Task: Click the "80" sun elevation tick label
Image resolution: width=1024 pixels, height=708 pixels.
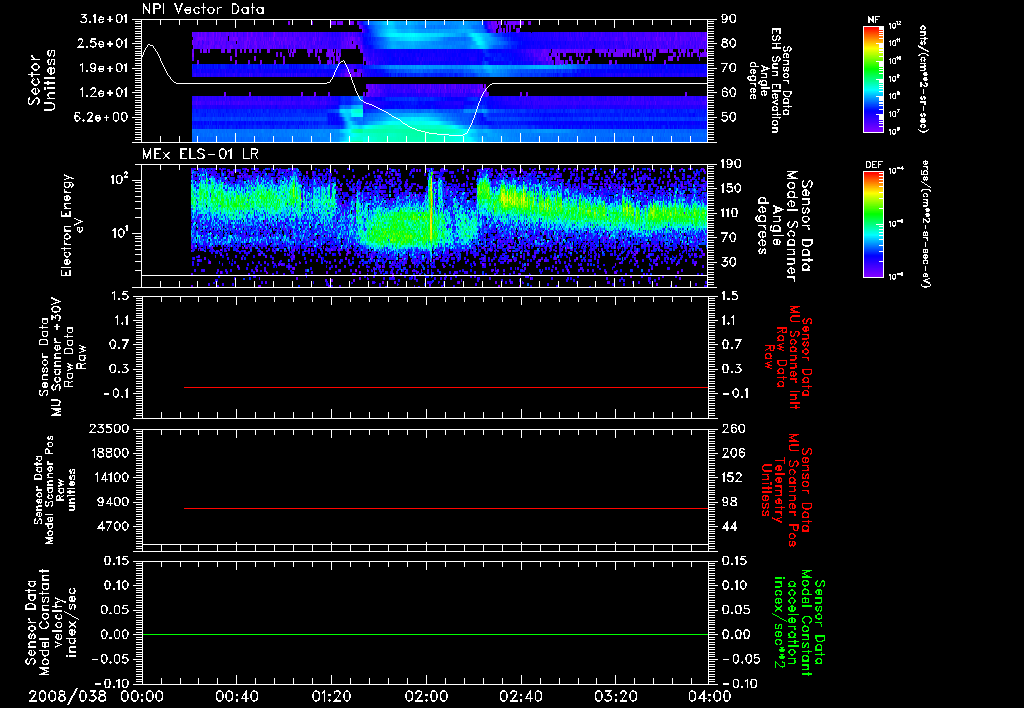Action: pyautogui.click(x=728, y=43)
